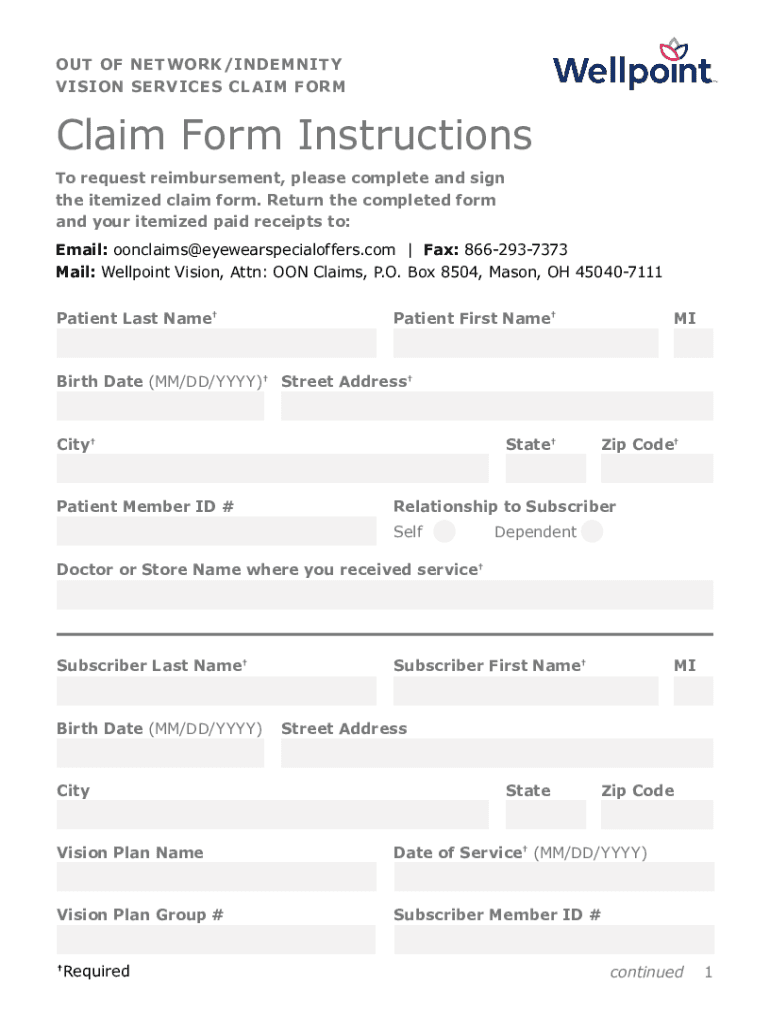Click the patient State field
The width and height of the screenshot is (770, 1024).
[x=545, y=468]
